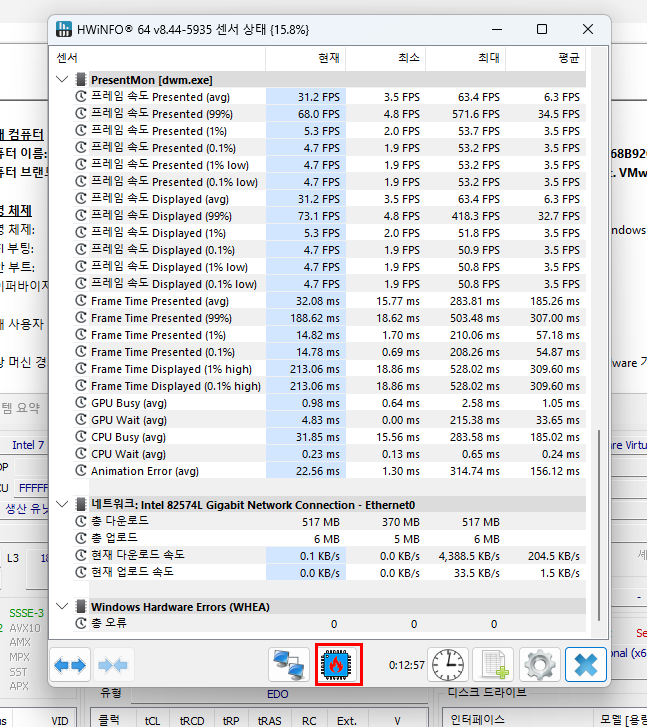Select the 프레임 속도 Presented (0.1% low) row

click(329, 182)
